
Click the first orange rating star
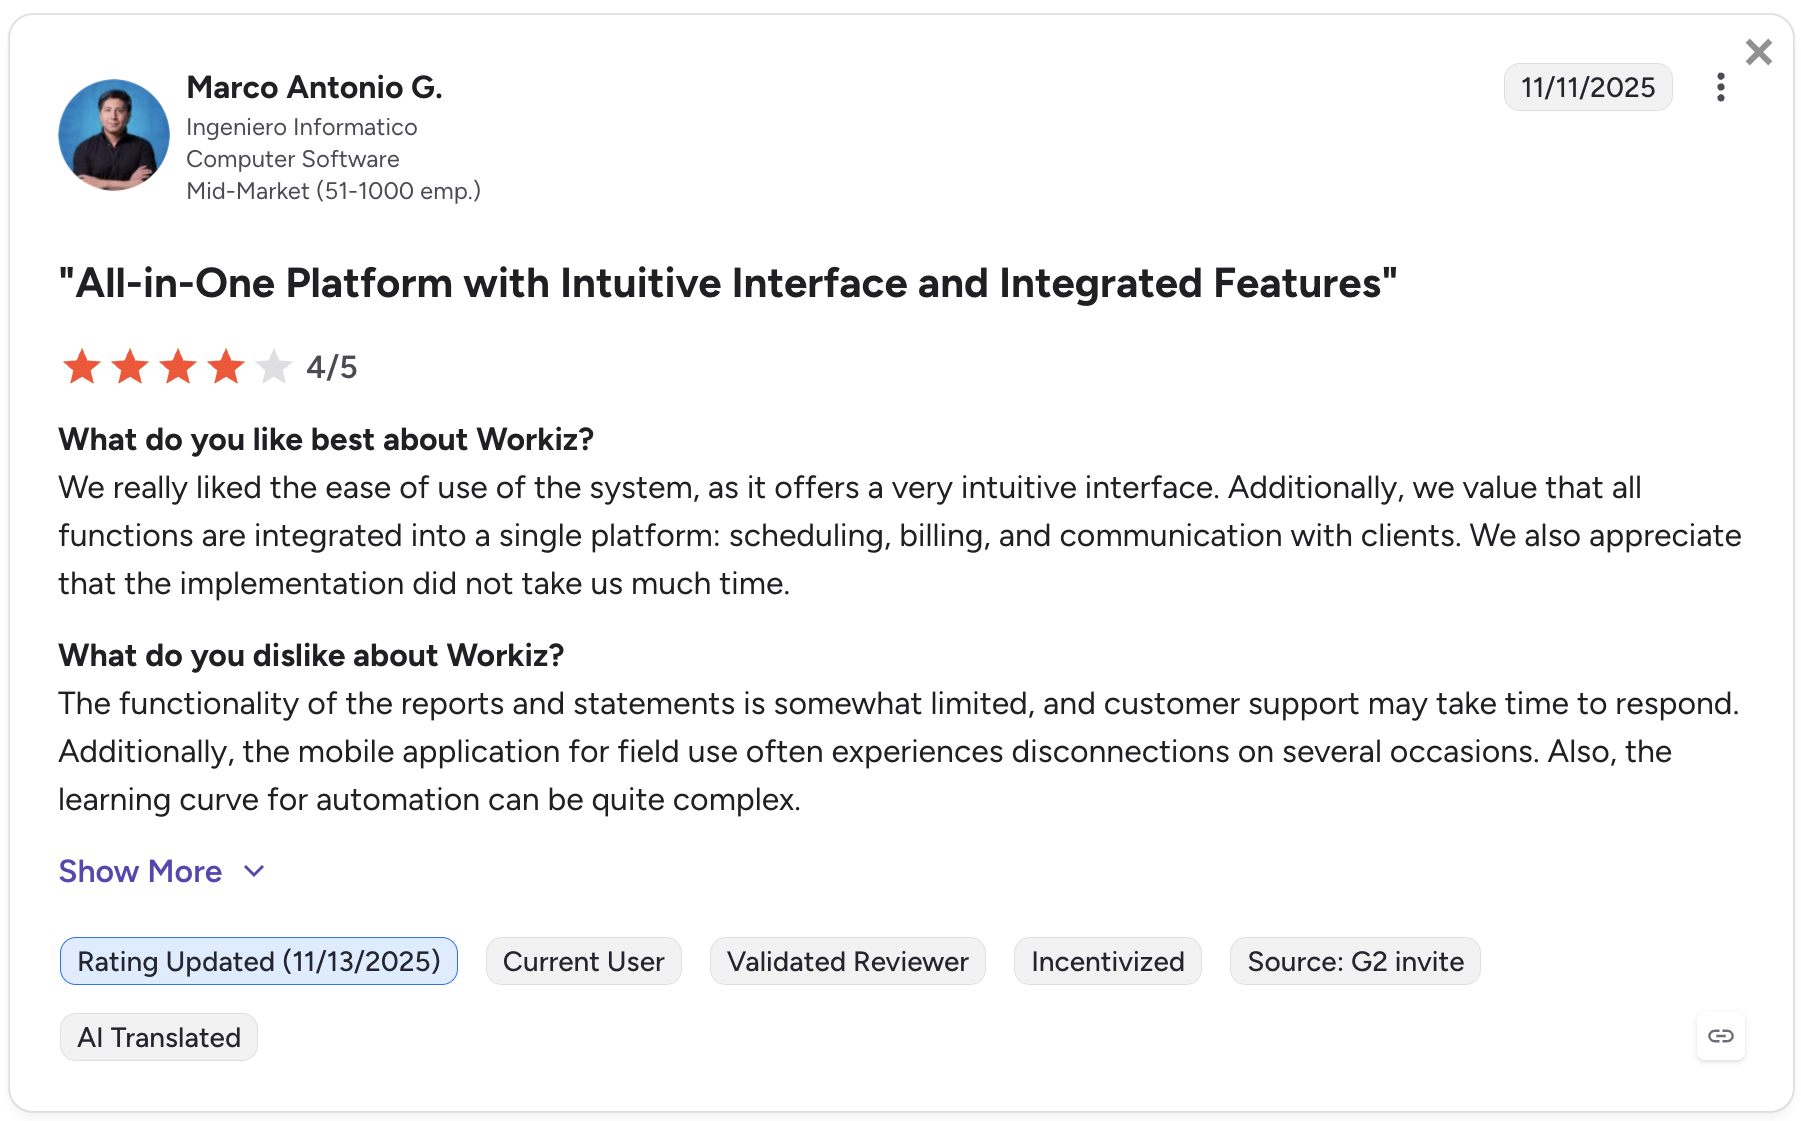[82, 367]
